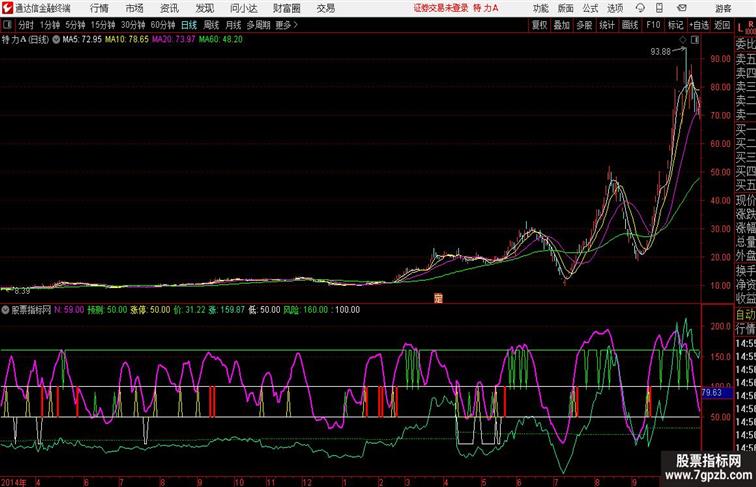The width and height of the screenshot is (756, 487).
Task: Click the 自动 label in the side panel
Action: pos(746,315)
